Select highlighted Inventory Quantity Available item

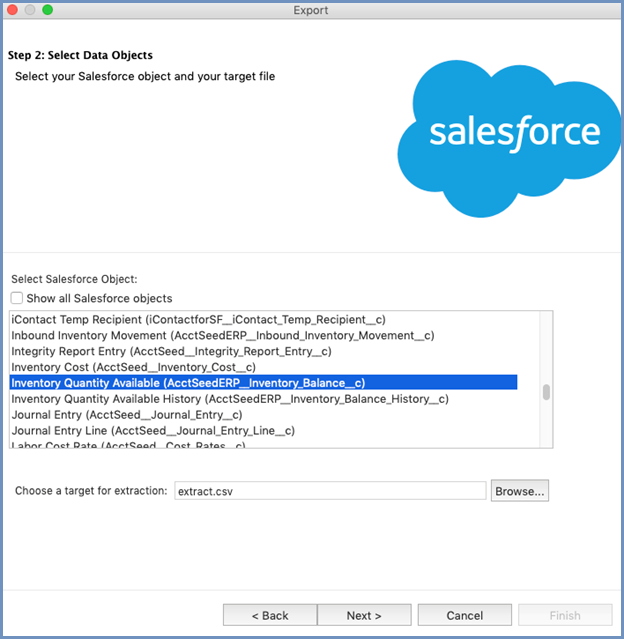[264, 383]
